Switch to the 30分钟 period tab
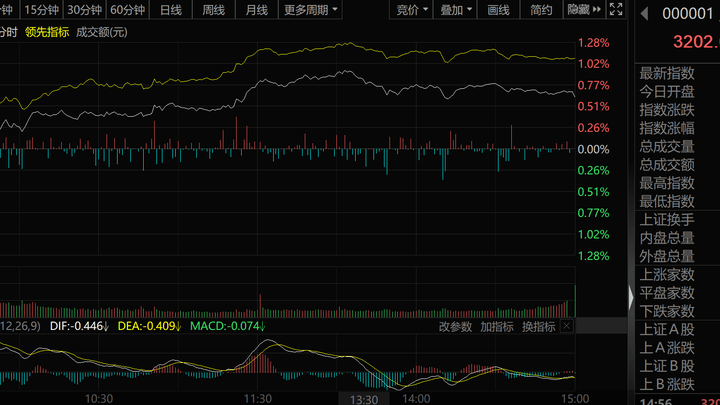Image resolution: width=720 pixels, height=405 pixels. coord(85,10)
